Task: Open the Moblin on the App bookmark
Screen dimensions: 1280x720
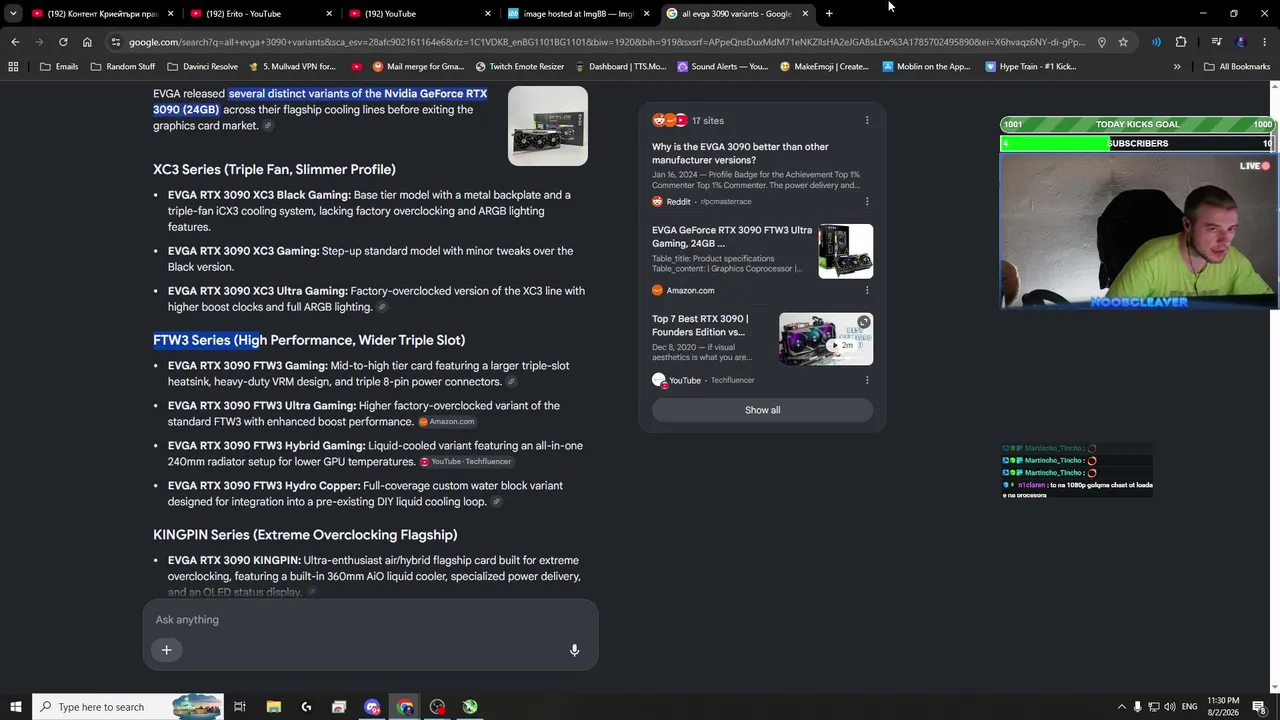Action: click(x=927, y=67)
